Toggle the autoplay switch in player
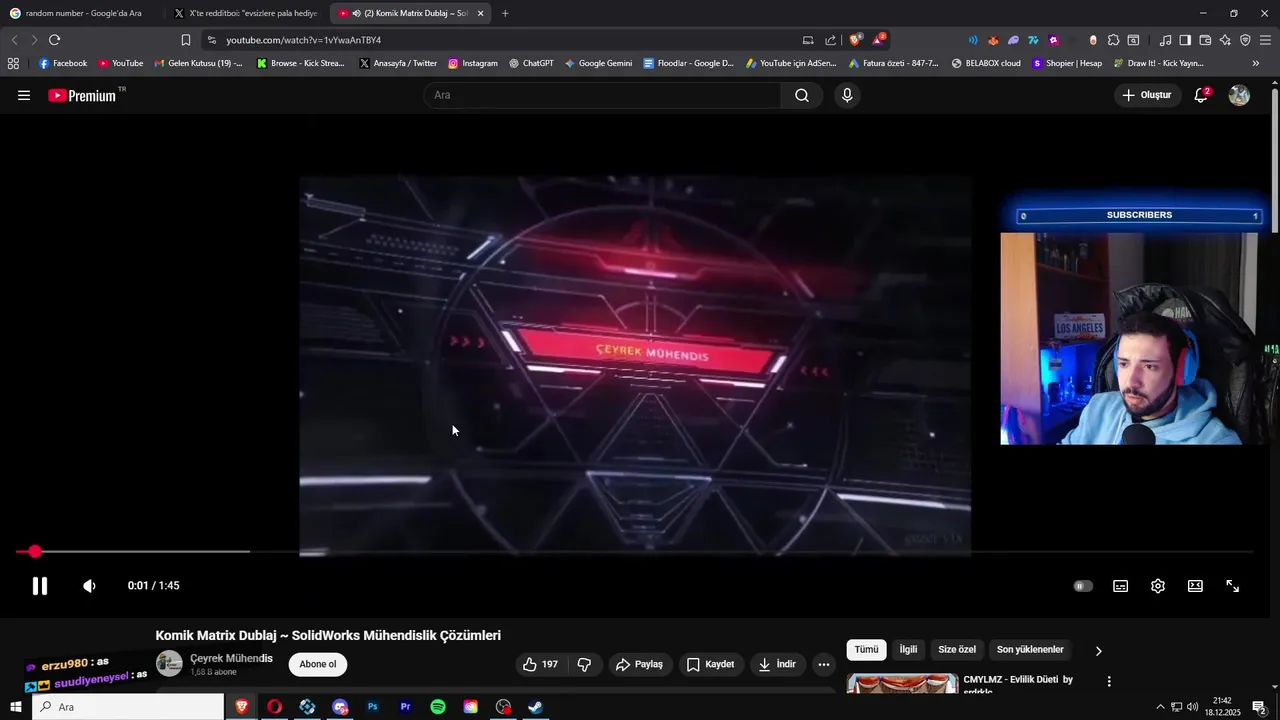 pyautogui.click(x=1083, y=586)
